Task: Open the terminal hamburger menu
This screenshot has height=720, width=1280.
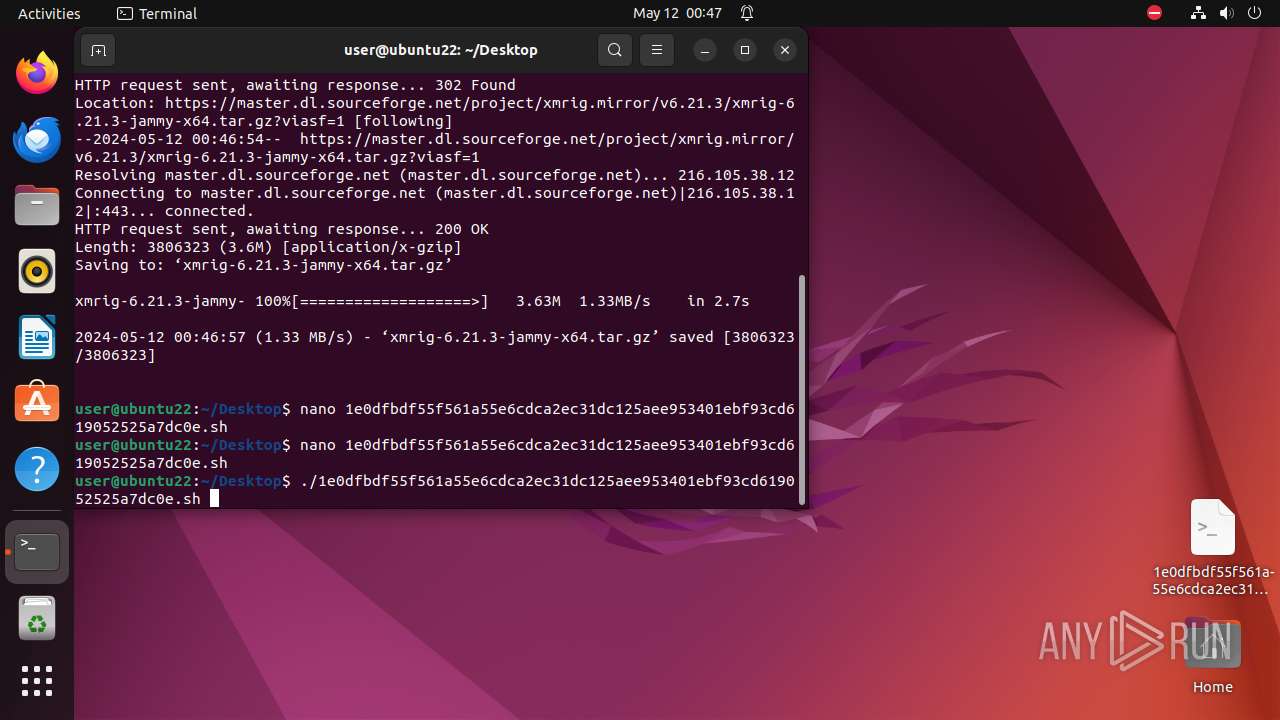Action: 656,50
